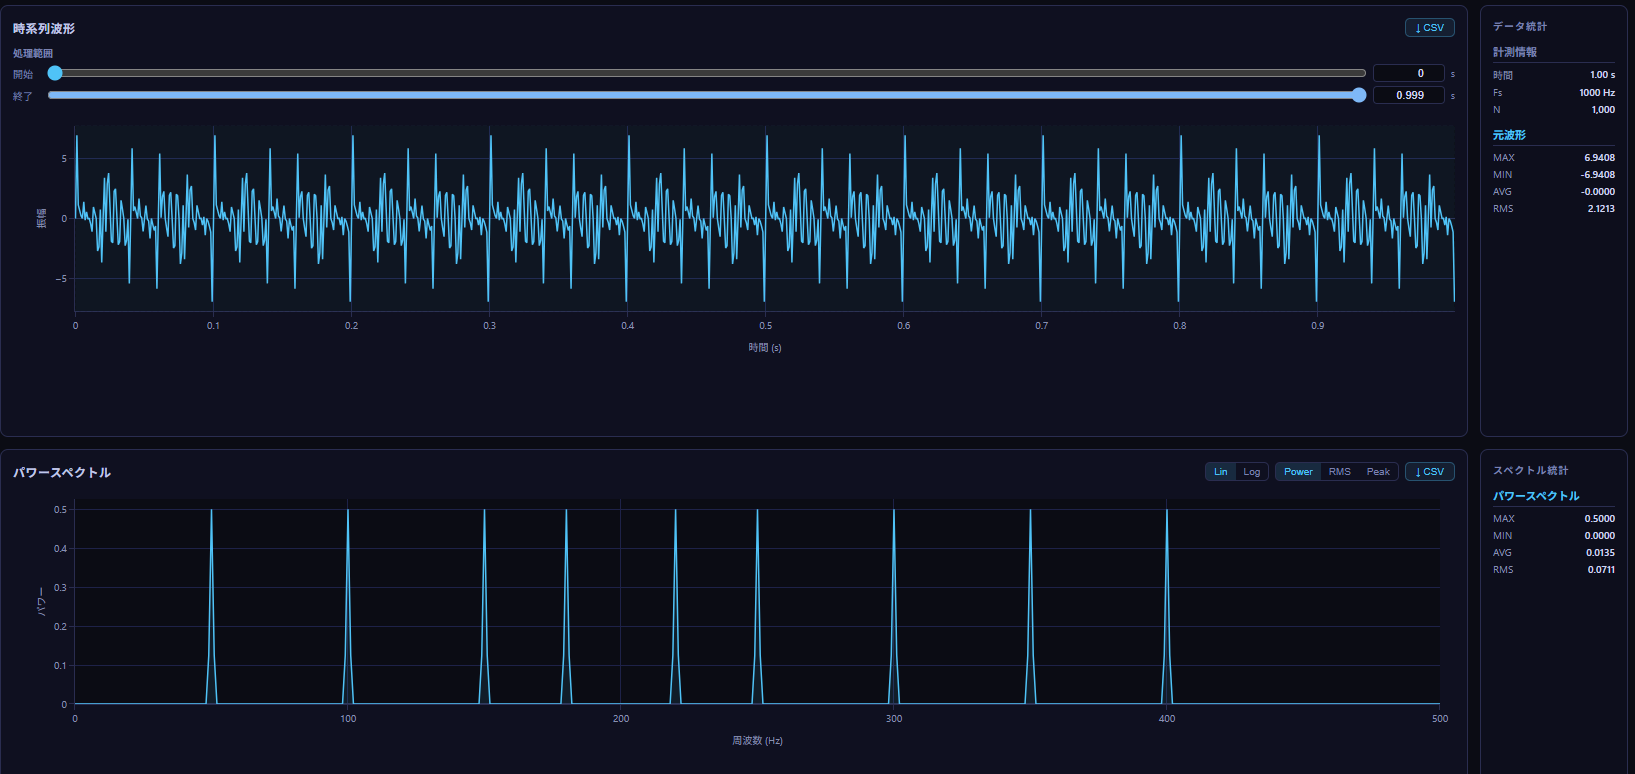Click the sample count value 1,000
Image resolution: width=1635 pixels, height=774 pixels.
pos(1603,110)
